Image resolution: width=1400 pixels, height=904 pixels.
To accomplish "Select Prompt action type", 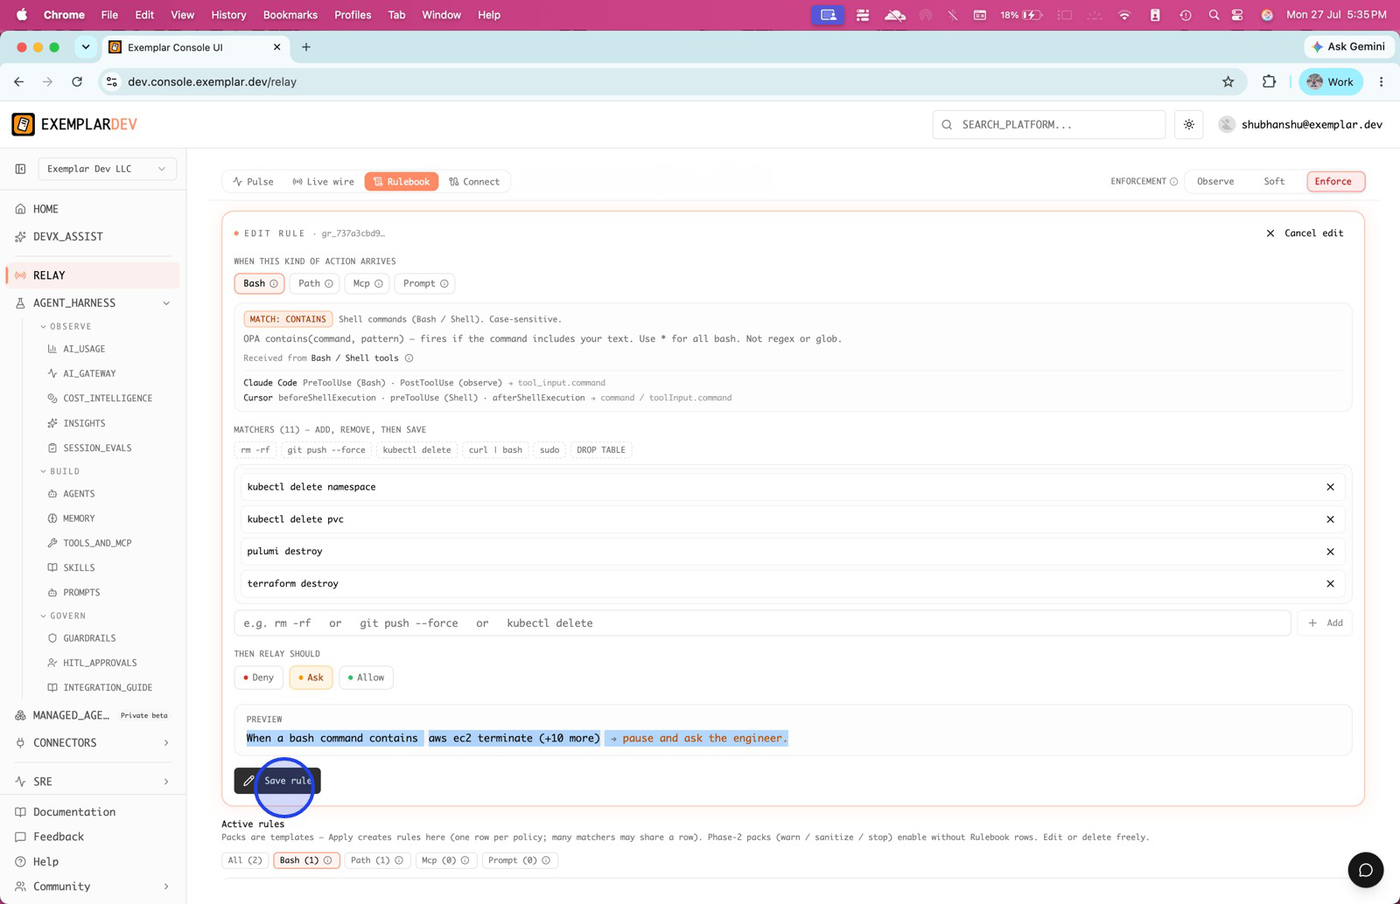I will click(x=425, y=284).
